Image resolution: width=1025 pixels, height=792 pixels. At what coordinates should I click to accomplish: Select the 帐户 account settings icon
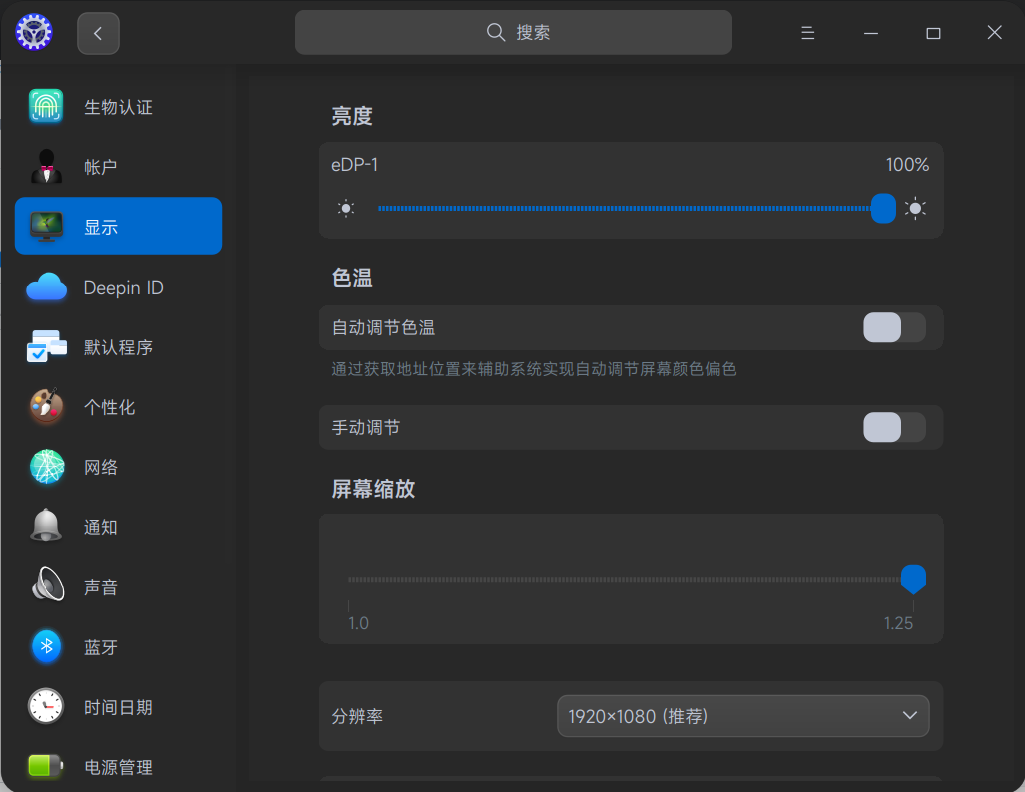coord(45,166)
